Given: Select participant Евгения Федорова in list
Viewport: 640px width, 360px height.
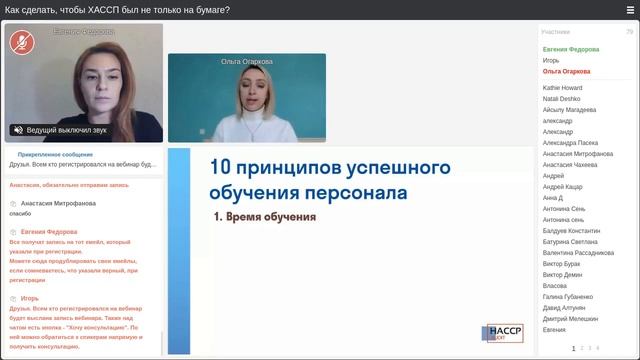Looking at the screenshot, I should (571, 49).
